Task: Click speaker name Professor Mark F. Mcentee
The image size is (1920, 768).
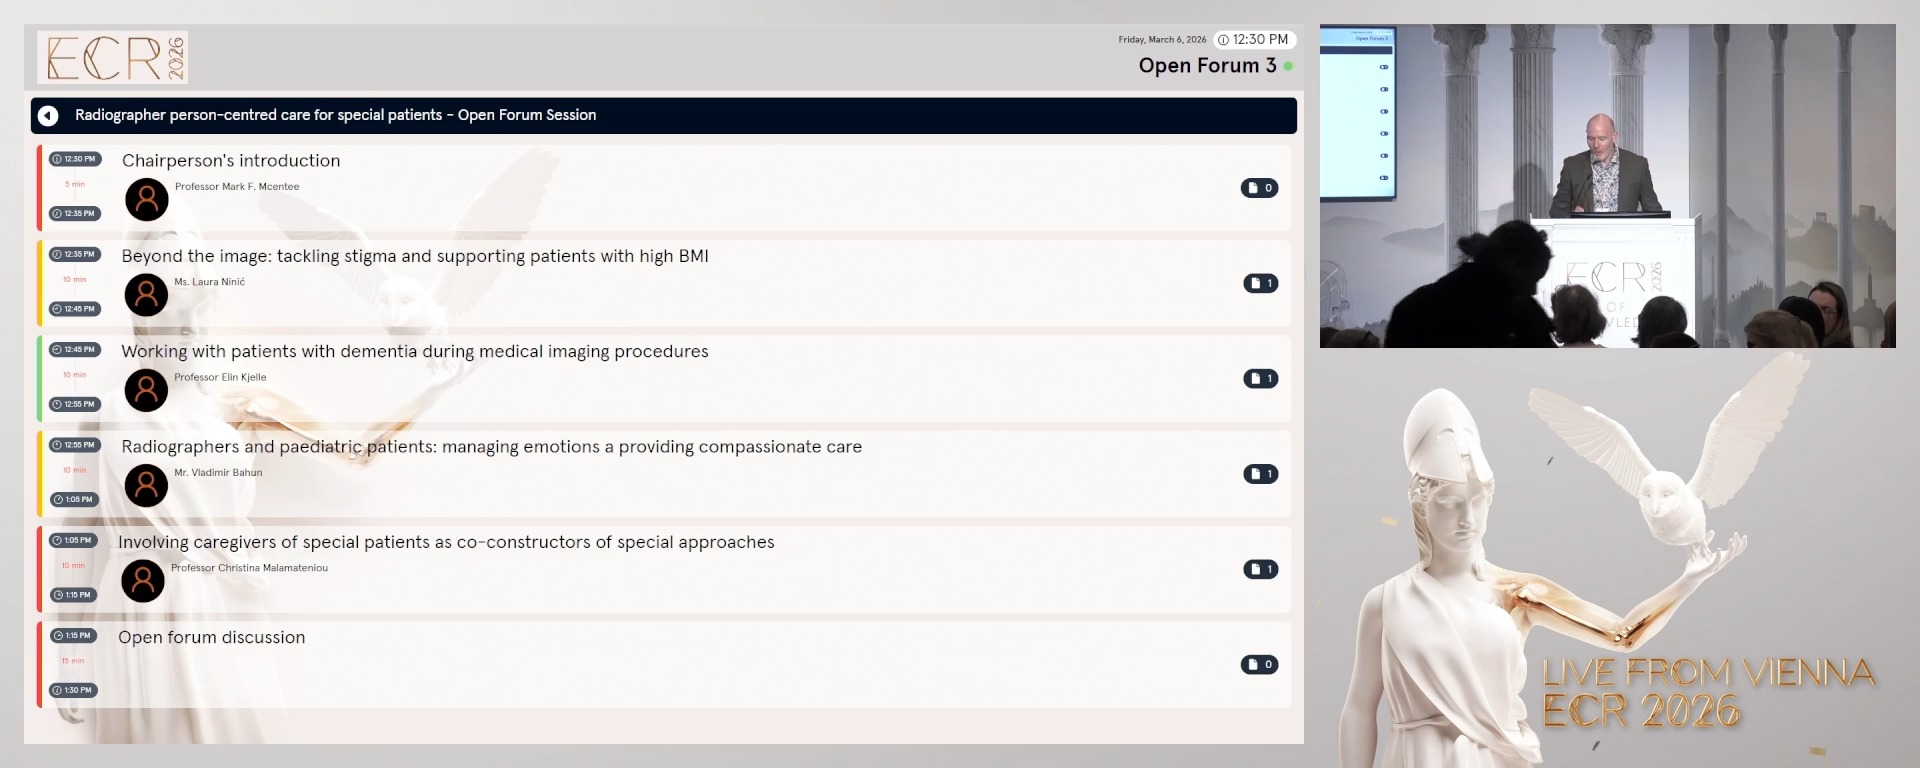Action: (237, 187)
